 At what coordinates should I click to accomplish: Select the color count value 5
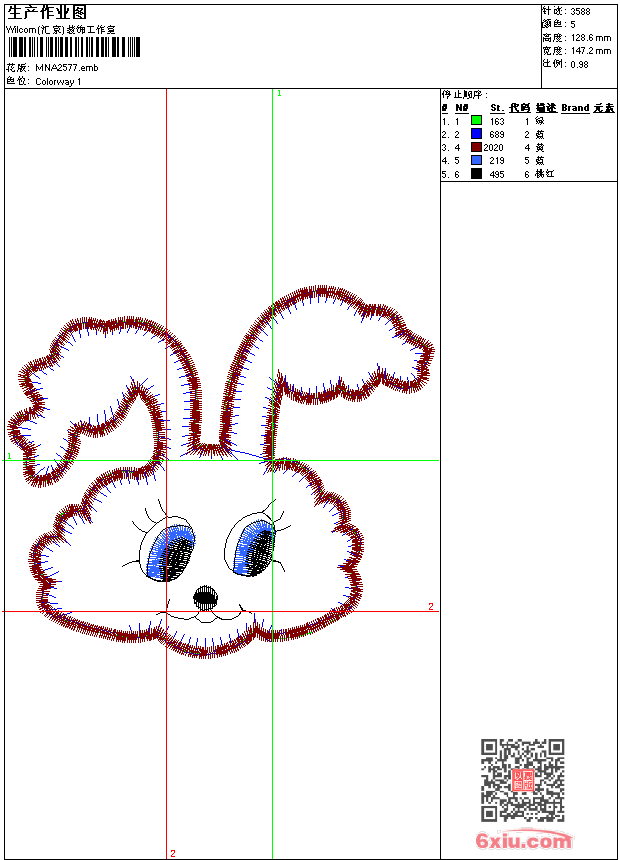coord(573,25)
